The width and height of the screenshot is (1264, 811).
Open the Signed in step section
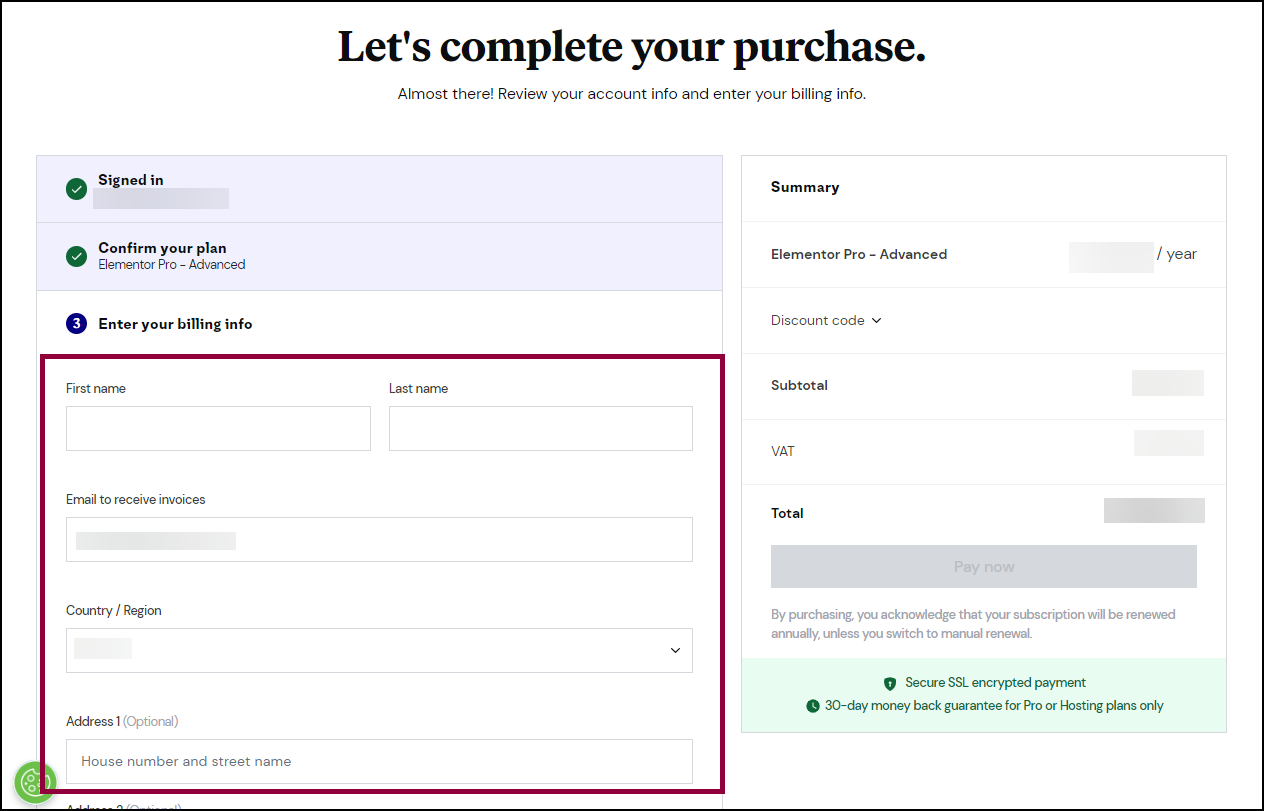pyautogui.click(x=379, y=189)
